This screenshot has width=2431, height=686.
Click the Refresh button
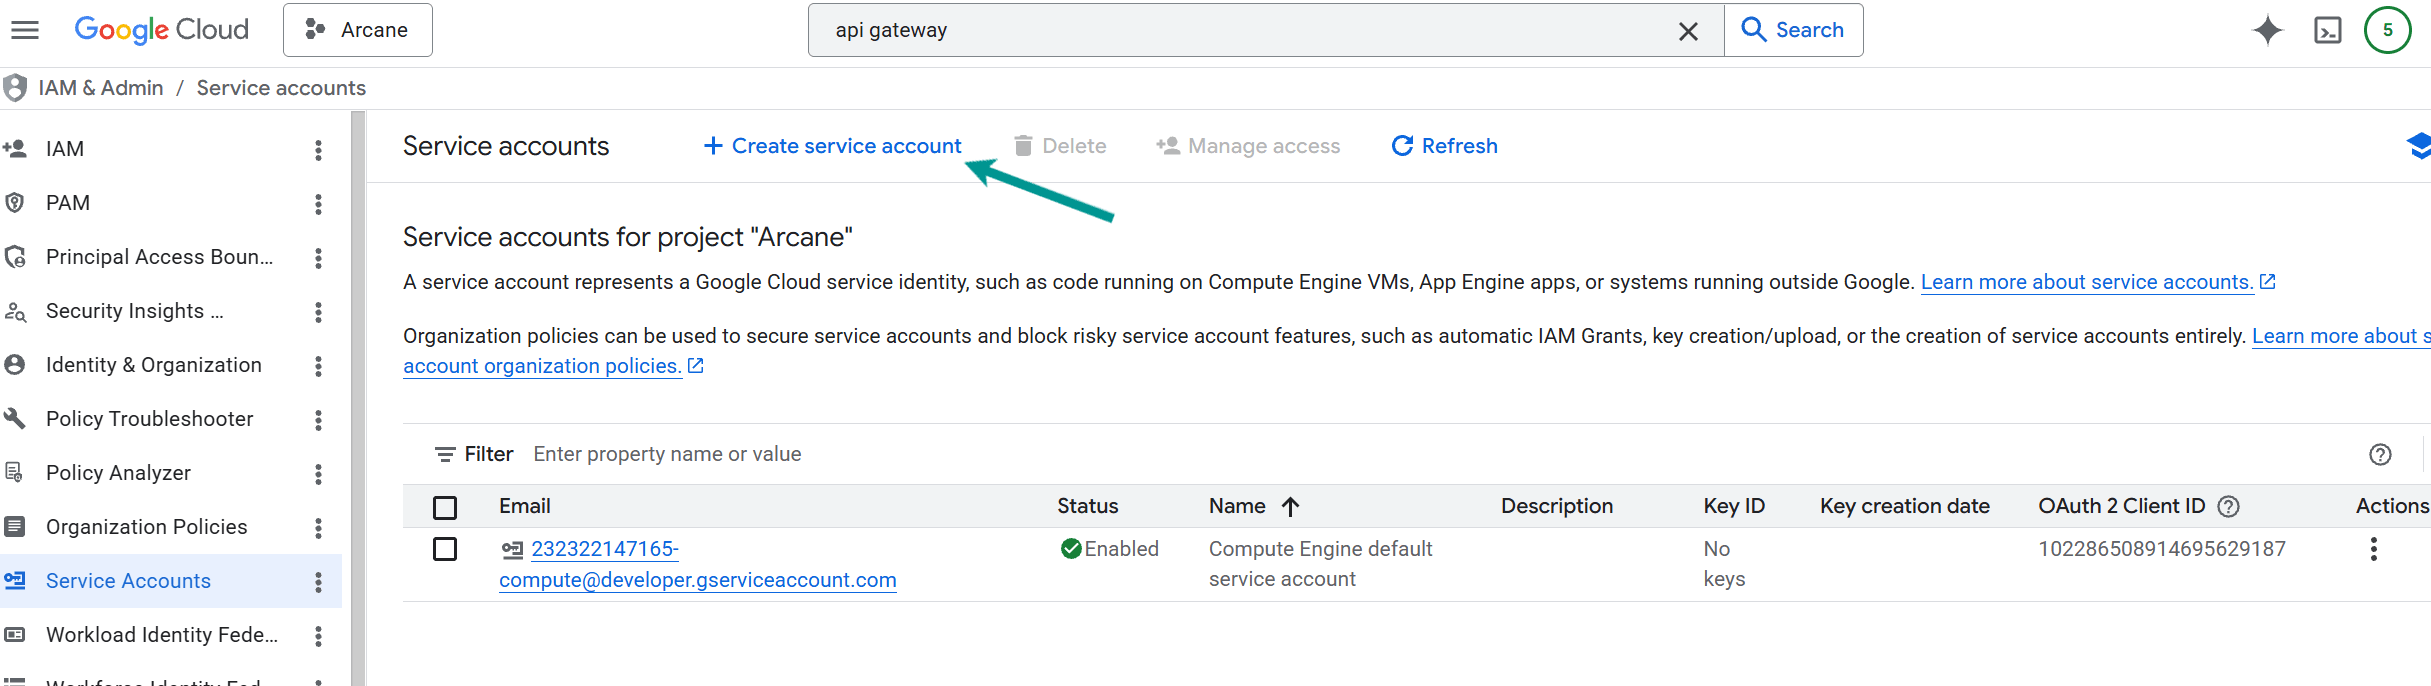pyautogui.click(x=1444, y=146)
